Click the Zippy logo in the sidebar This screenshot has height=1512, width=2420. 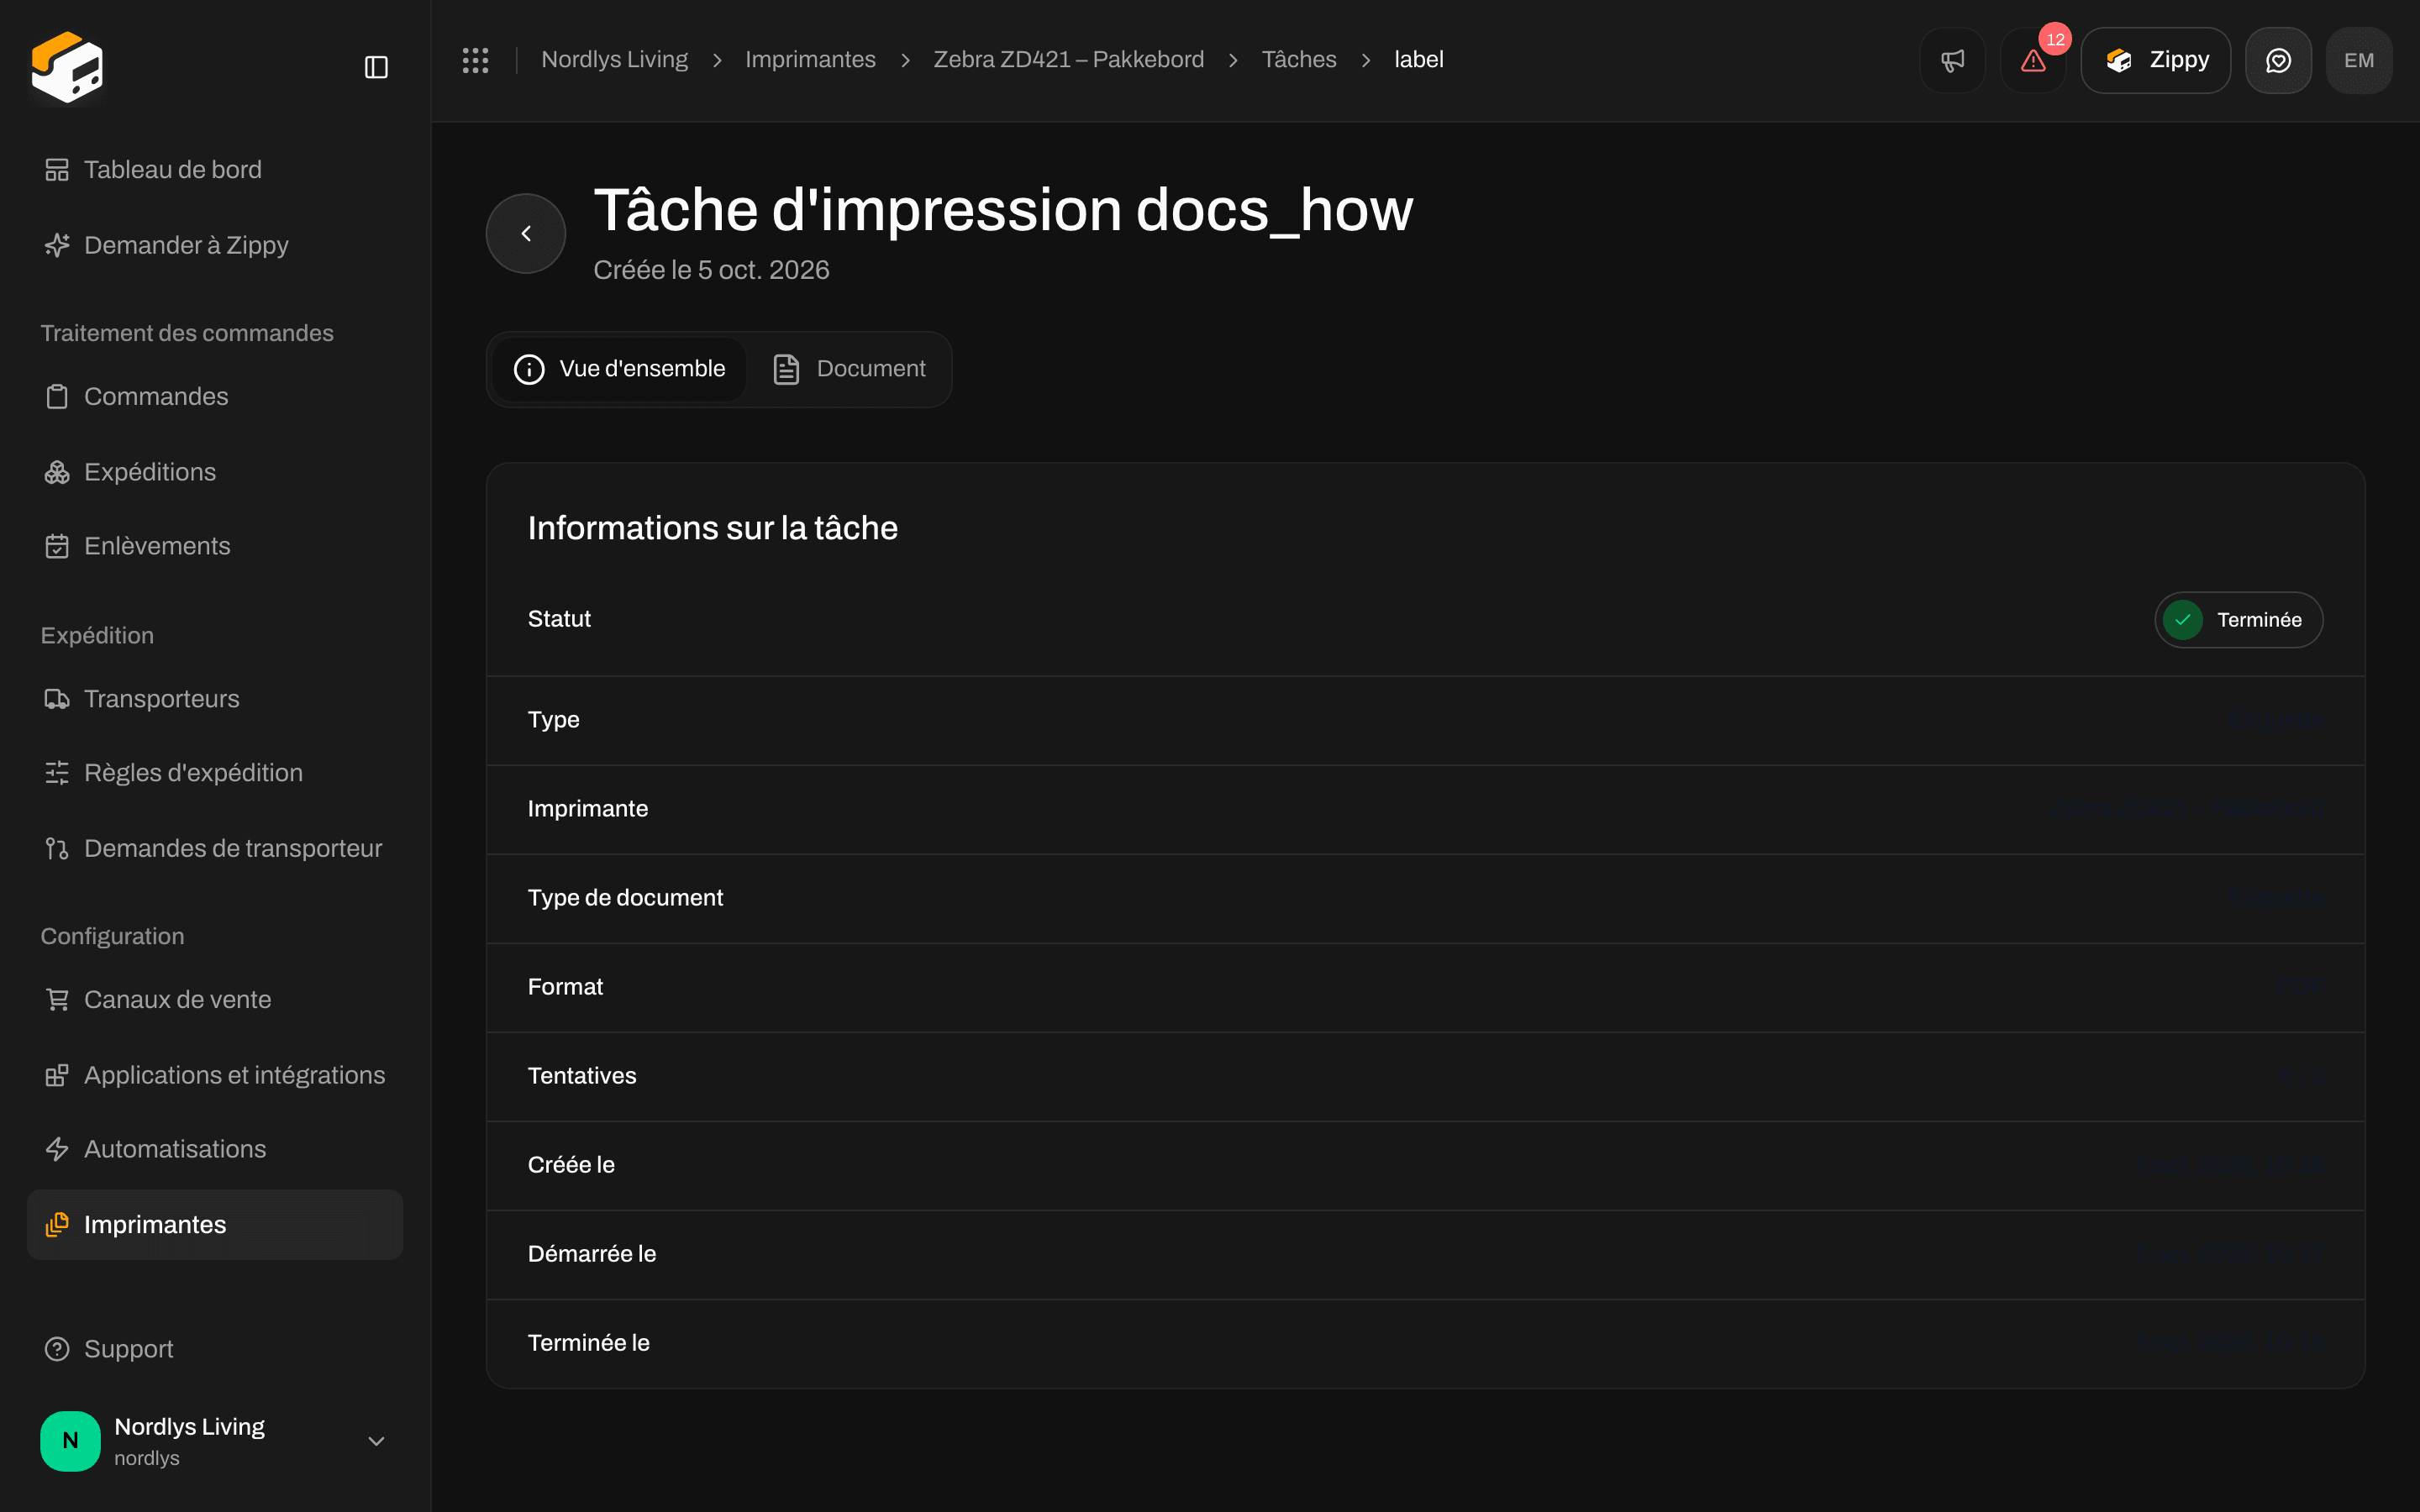(67, 66)
